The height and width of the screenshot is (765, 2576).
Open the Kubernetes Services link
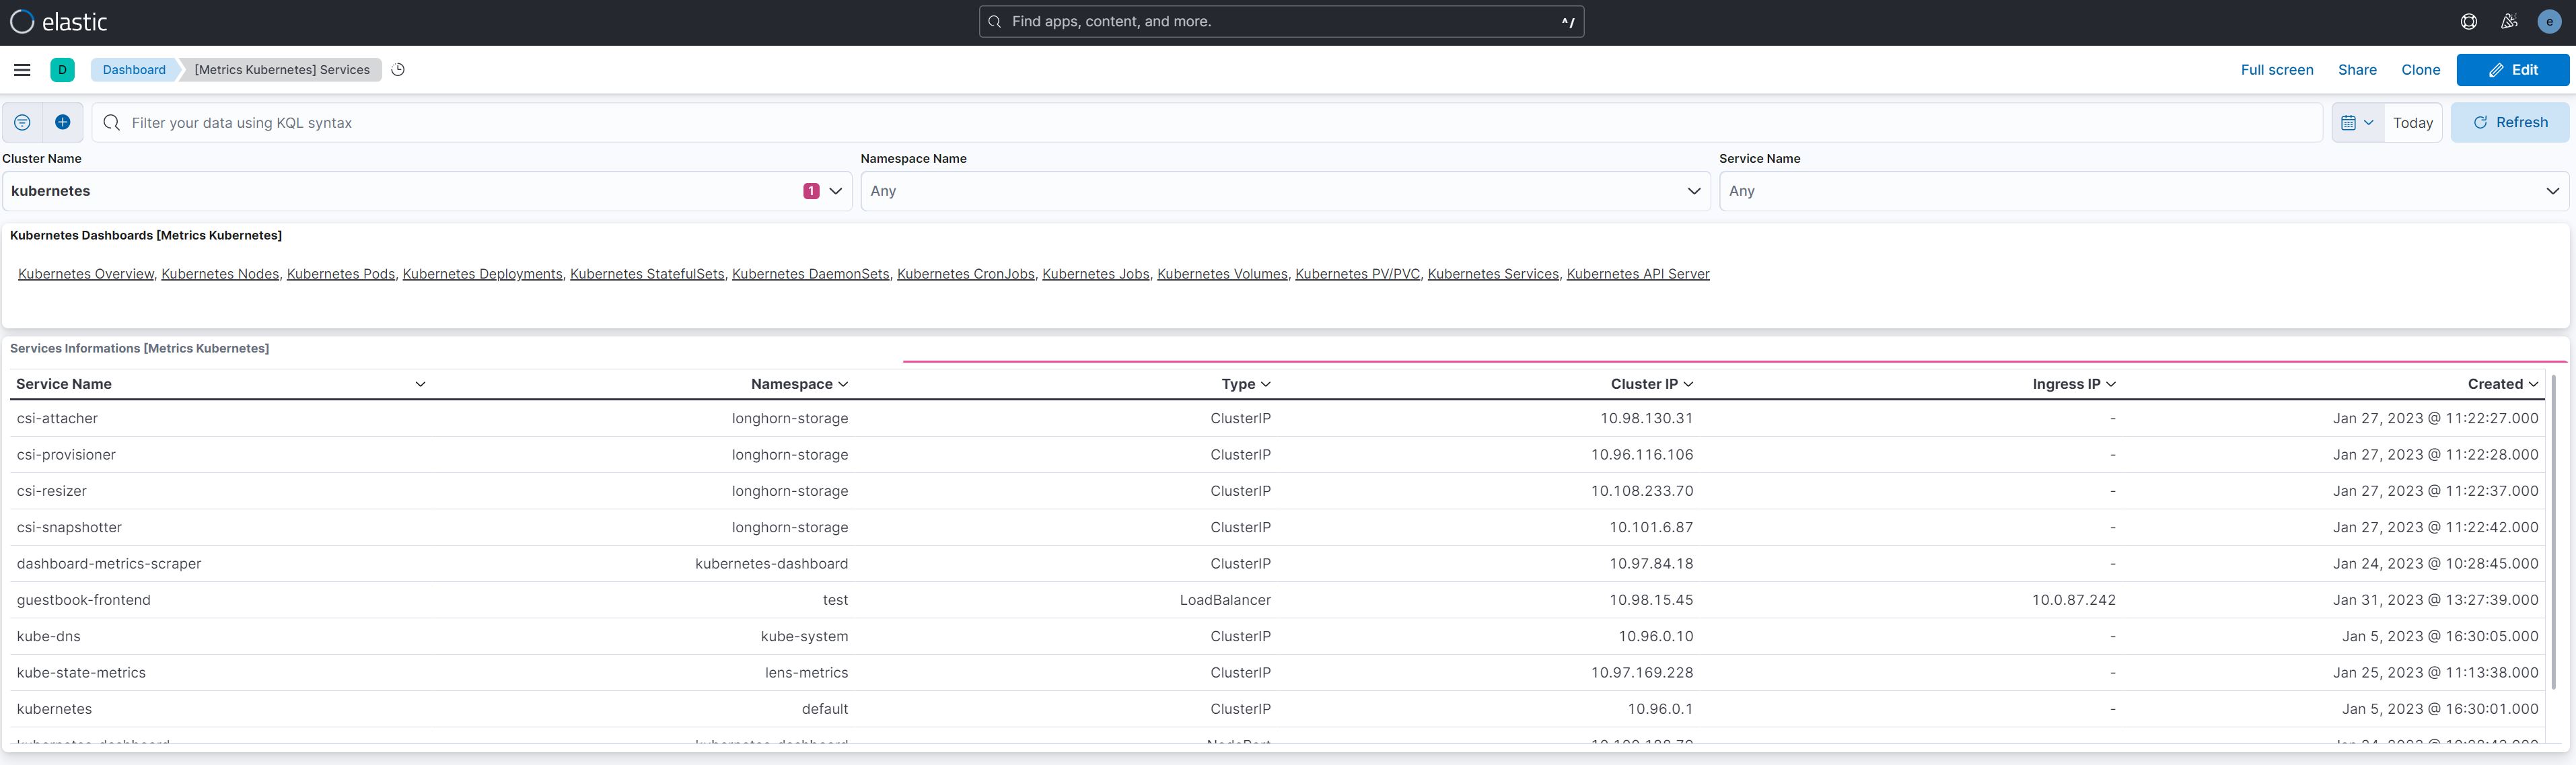point(1493,274)
